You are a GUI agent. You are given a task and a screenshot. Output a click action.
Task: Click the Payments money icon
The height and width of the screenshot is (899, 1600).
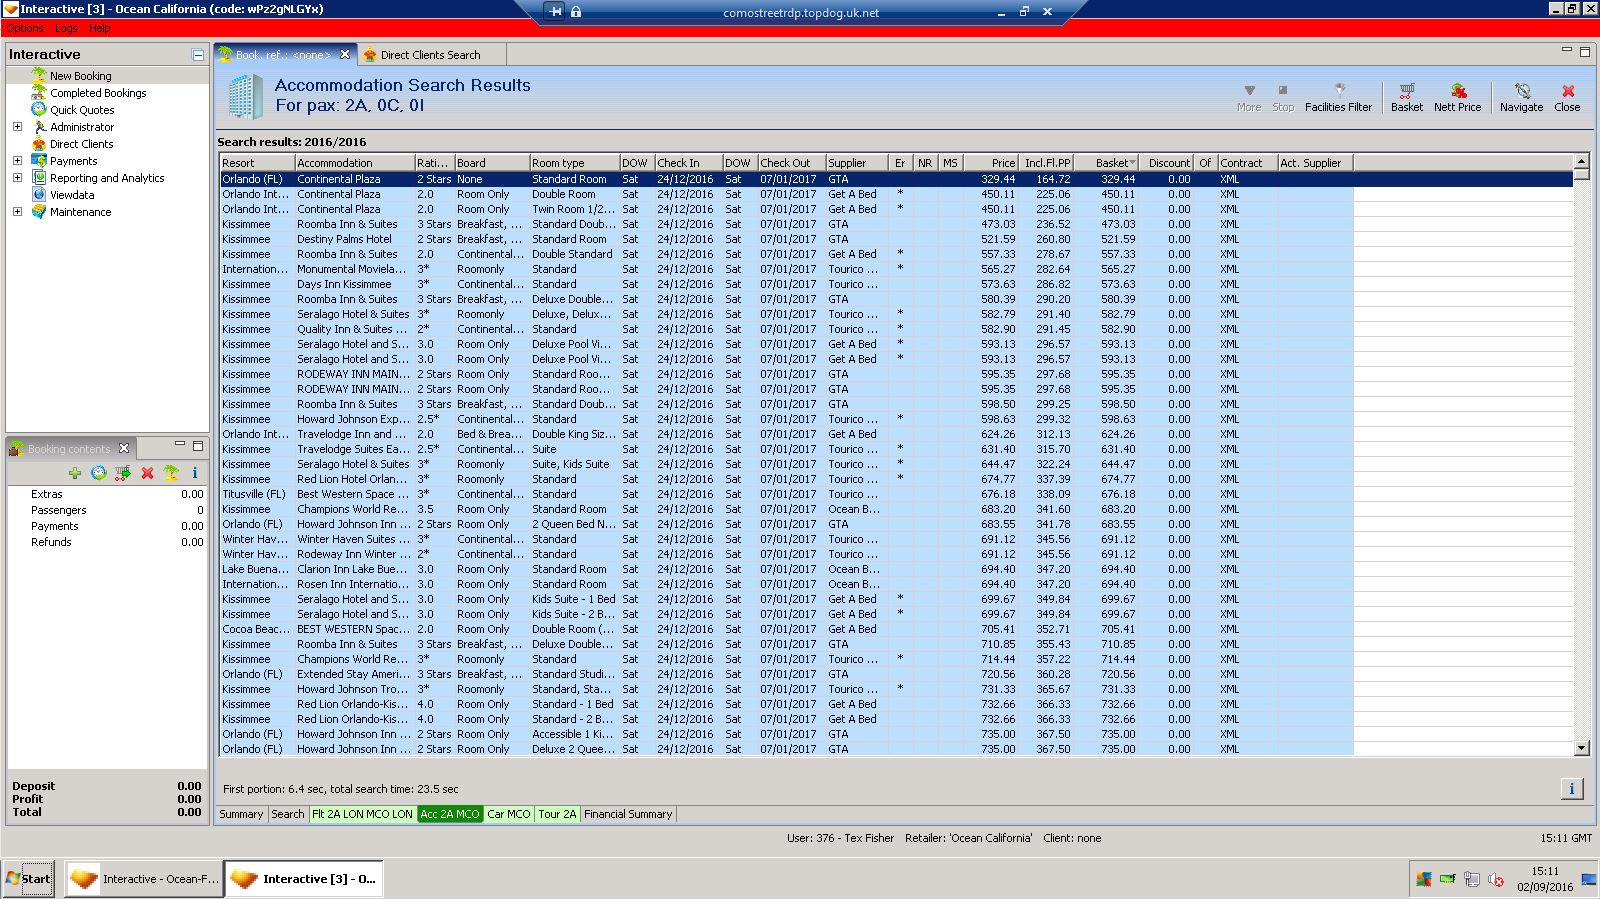[39, 160]
